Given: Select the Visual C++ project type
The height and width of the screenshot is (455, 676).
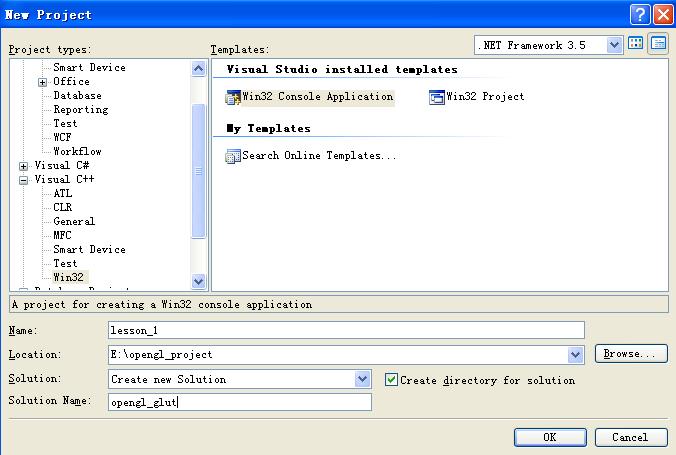Looking at the screenshot, I should [x=64, y=179].
